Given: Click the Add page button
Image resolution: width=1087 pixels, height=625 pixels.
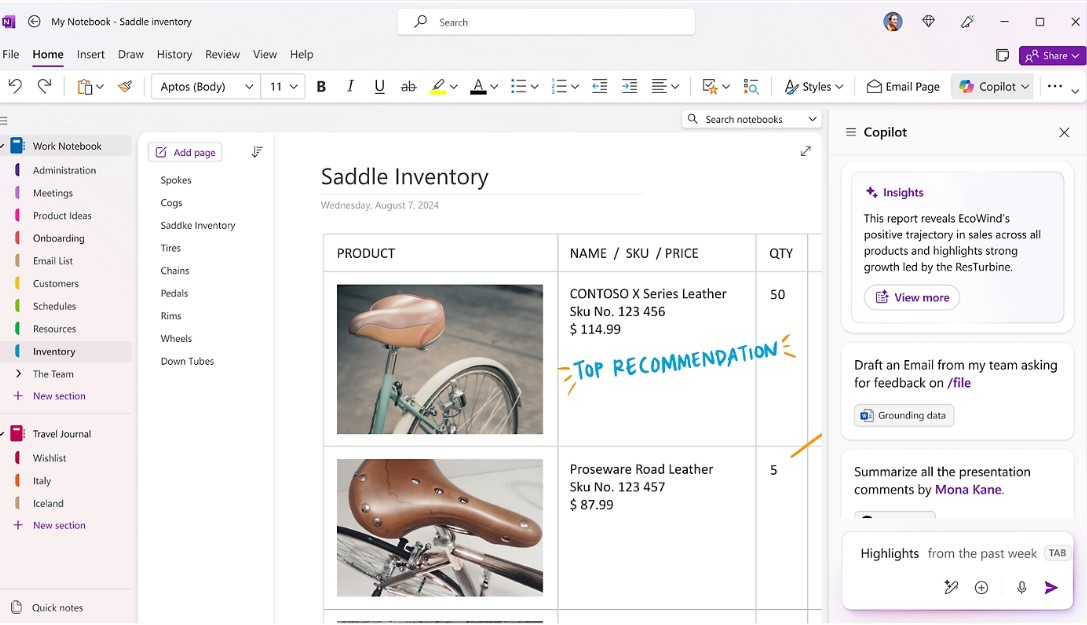Looking at the screenshot, I should [x=185, y=152].
